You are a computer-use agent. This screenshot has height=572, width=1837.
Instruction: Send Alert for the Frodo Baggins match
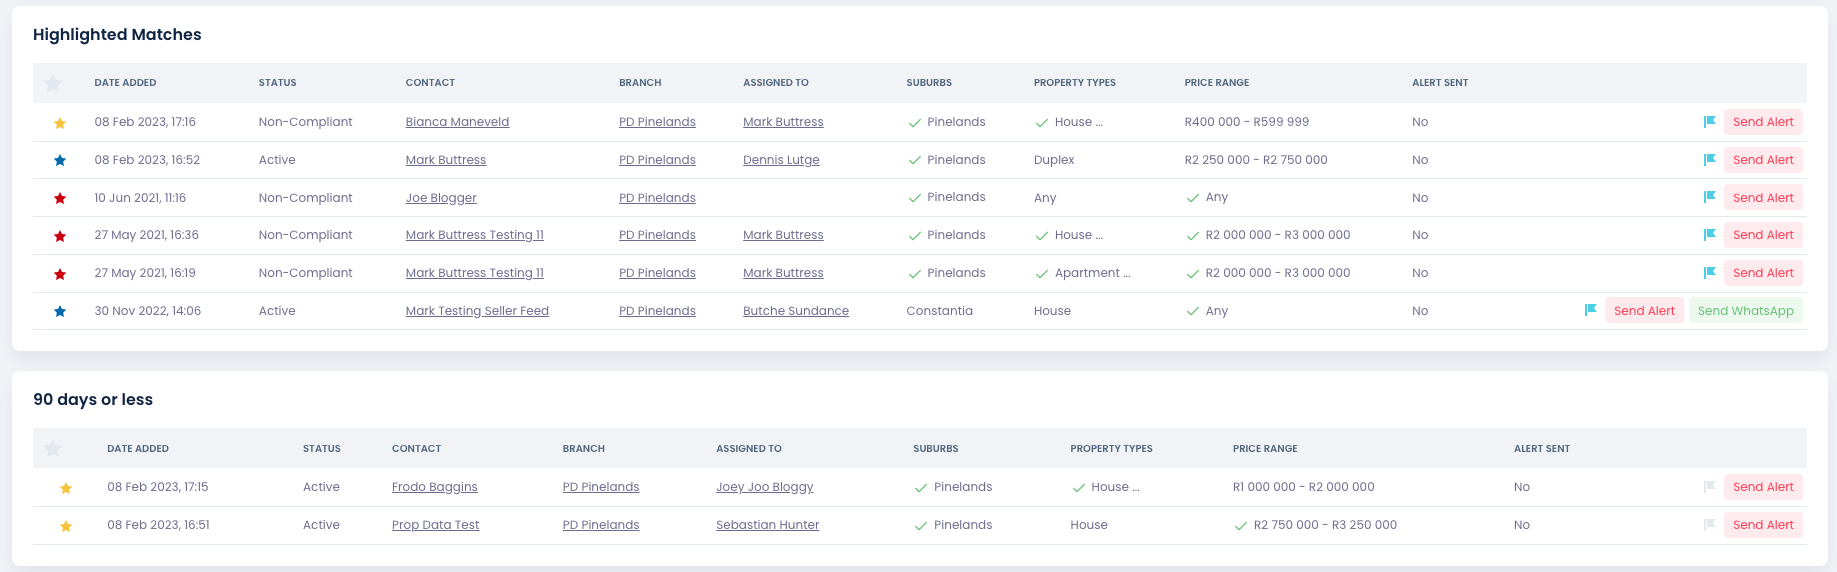click(x=1763, y=487)
